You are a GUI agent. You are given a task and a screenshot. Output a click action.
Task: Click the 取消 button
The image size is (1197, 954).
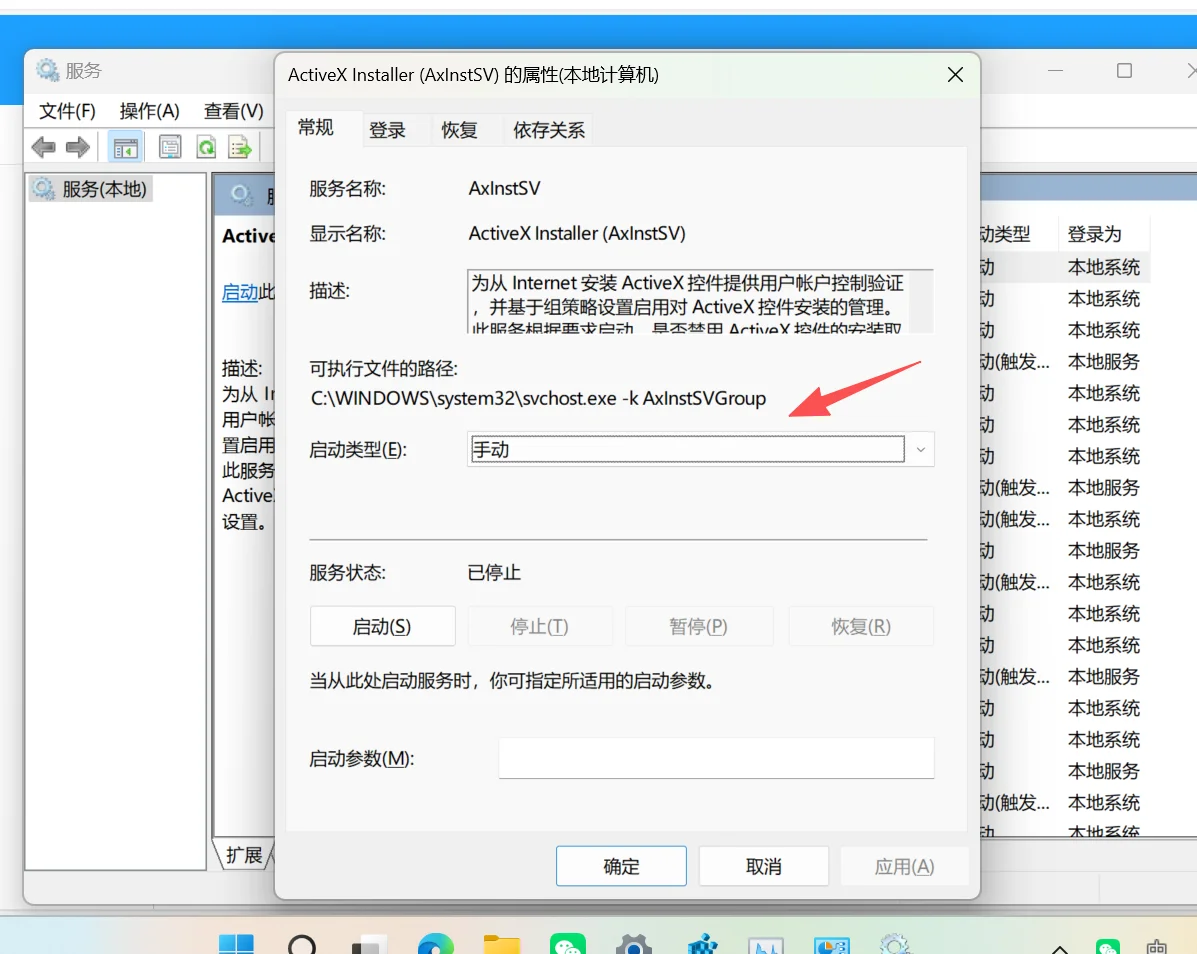pos(763,866)
